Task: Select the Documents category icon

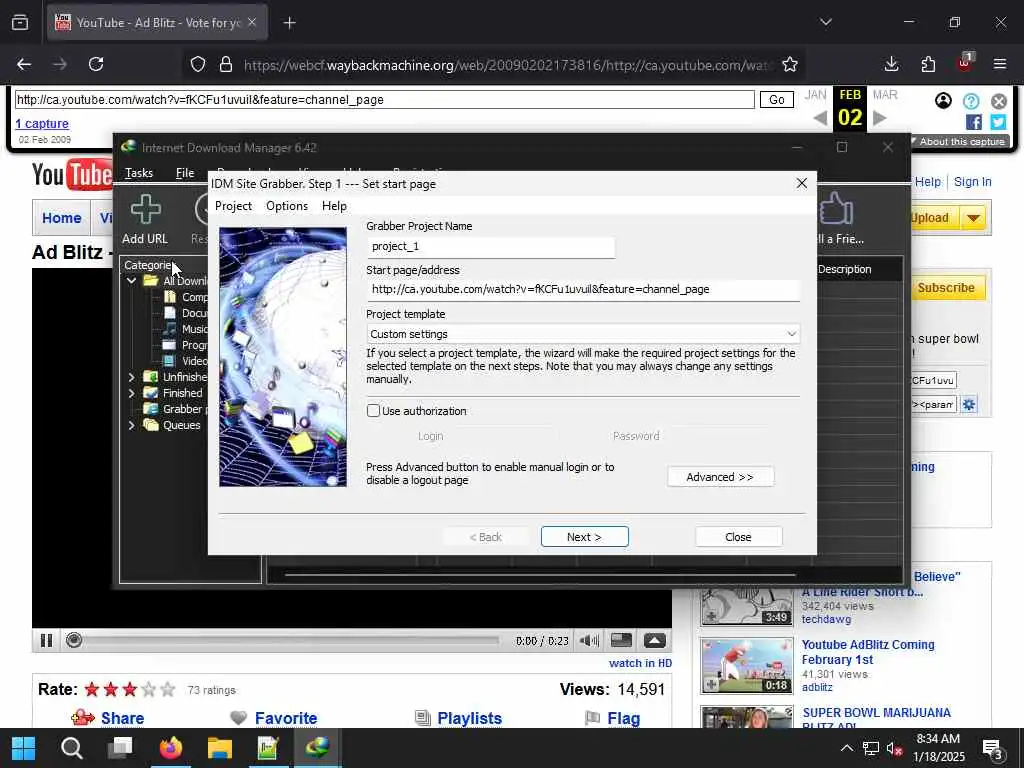Action: tap(170, 313)
